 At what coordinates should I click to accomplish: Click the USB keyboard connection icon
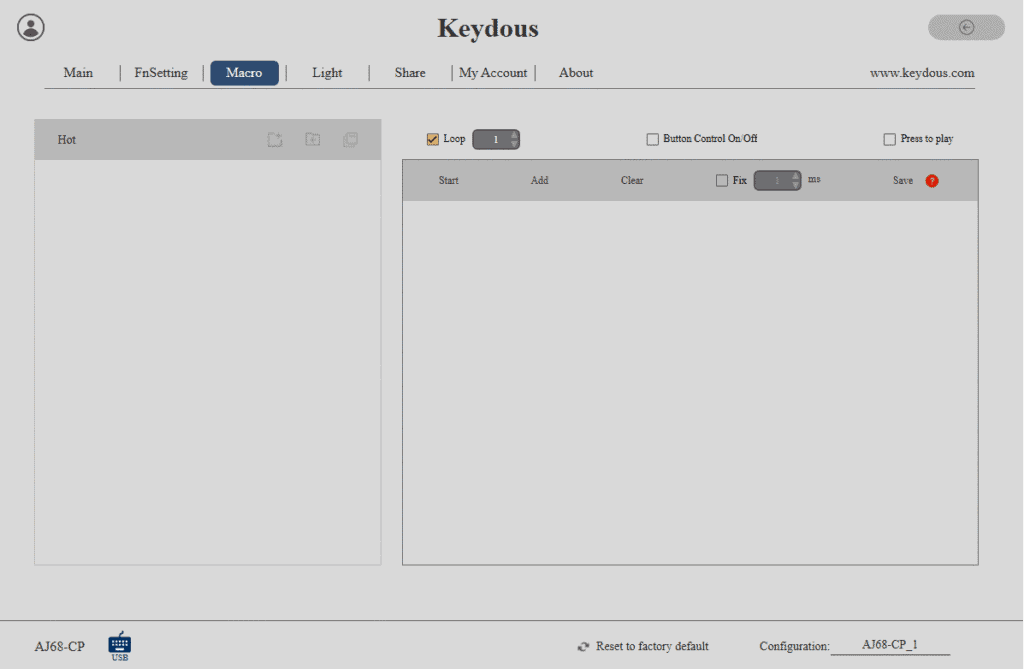pos(120,645)
